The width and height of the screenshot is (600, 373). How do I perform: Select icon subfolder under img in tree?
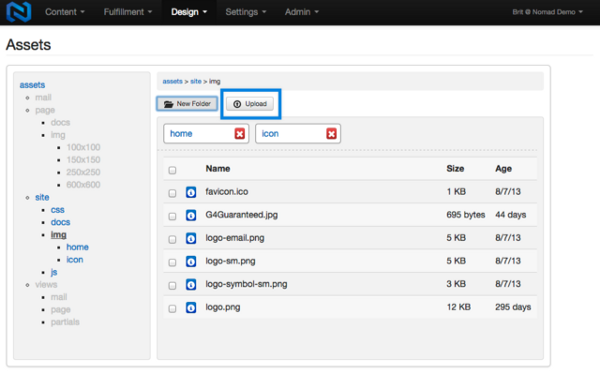click(75, 259)
